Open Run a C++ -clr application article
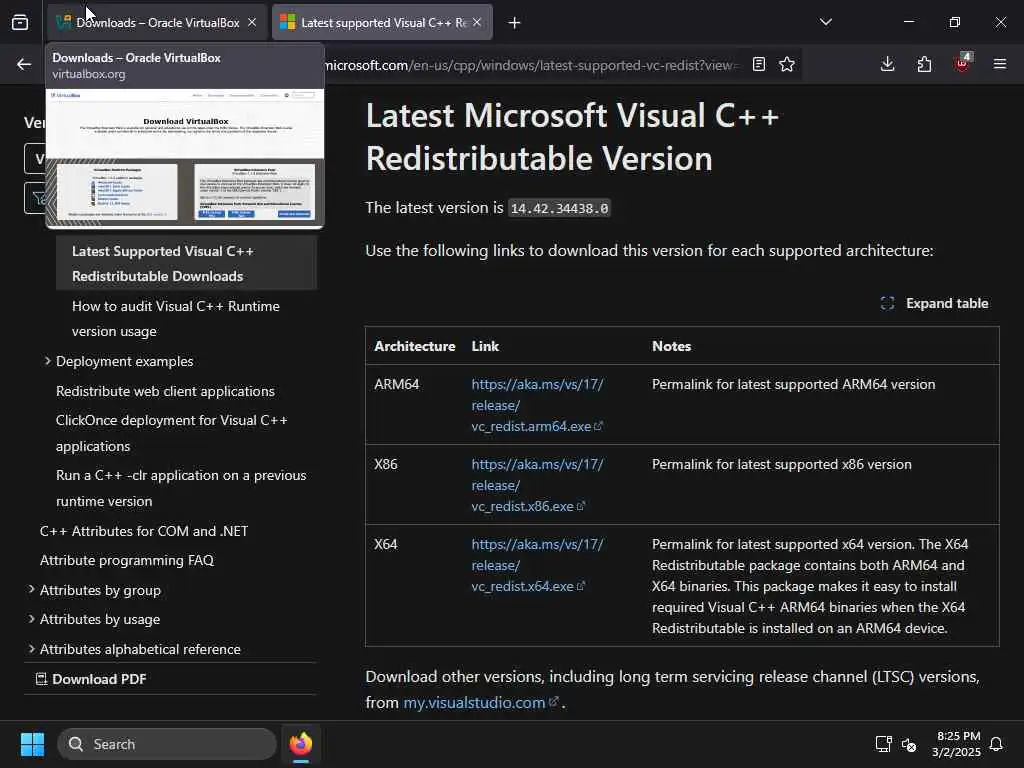Screen dimensions: 1024x768 tap(181, 488)
